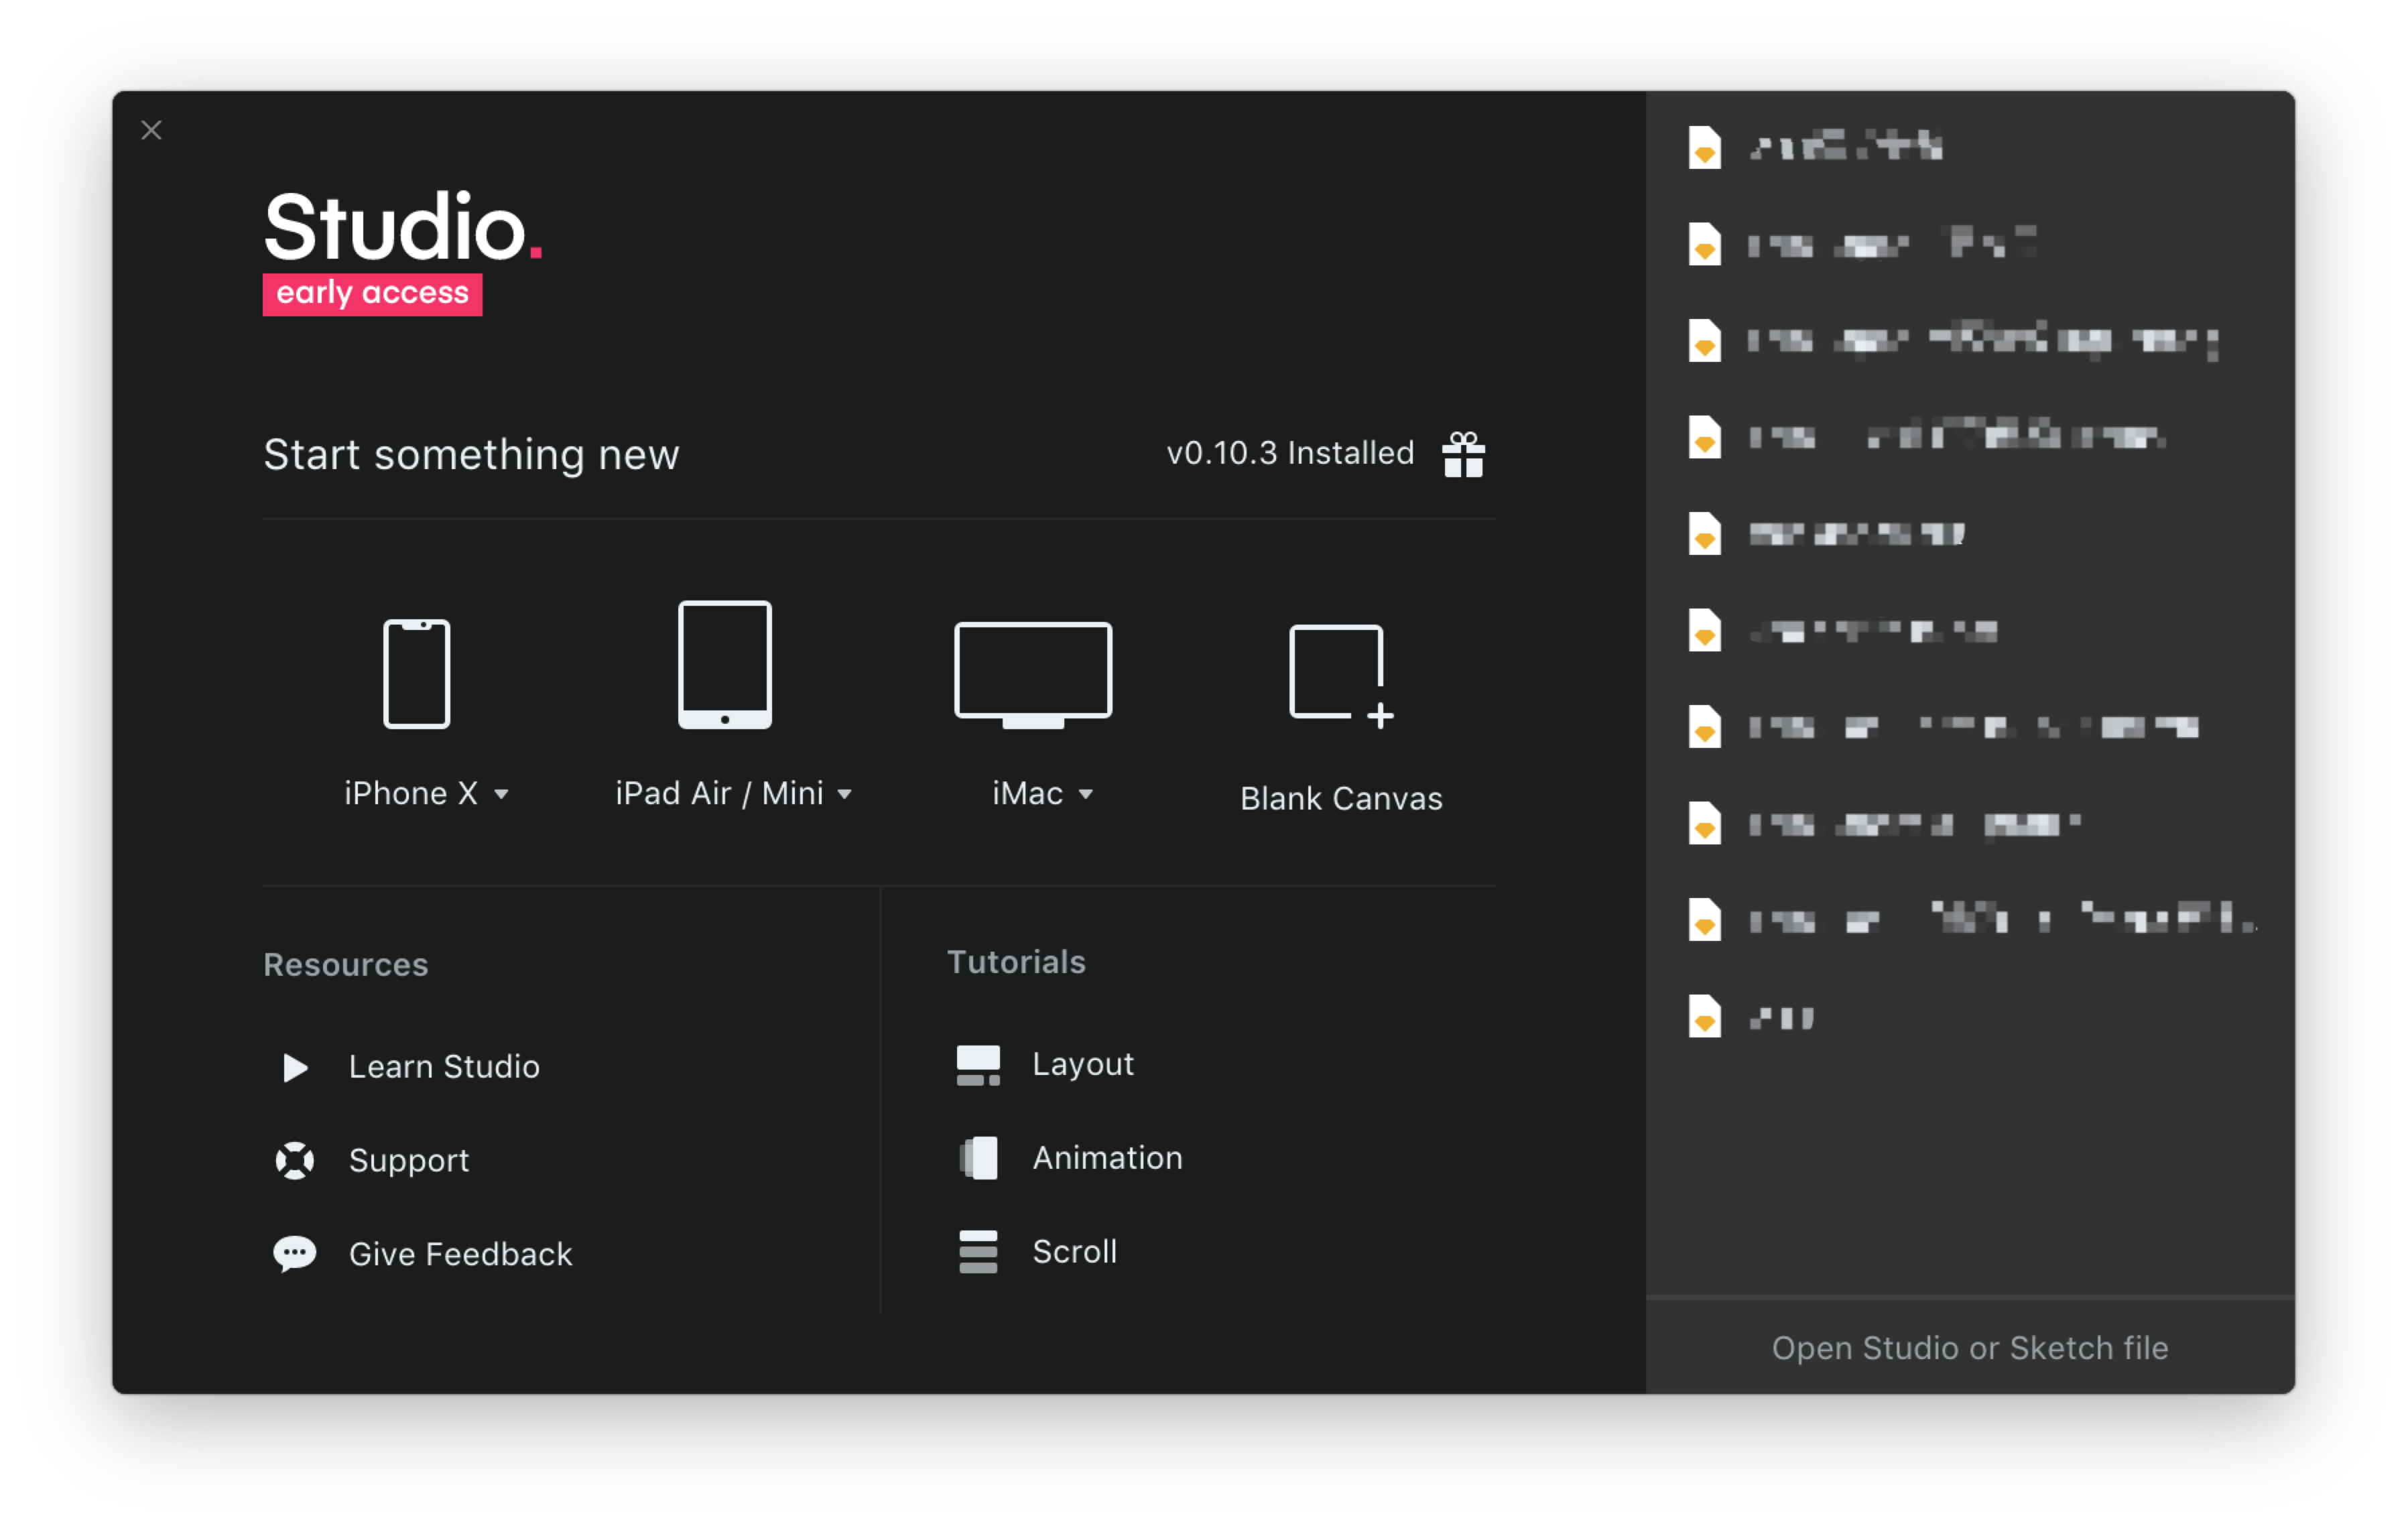Open the iMac size dropdown
The image size is (2408, 1528).
(x=1088, y=793)
